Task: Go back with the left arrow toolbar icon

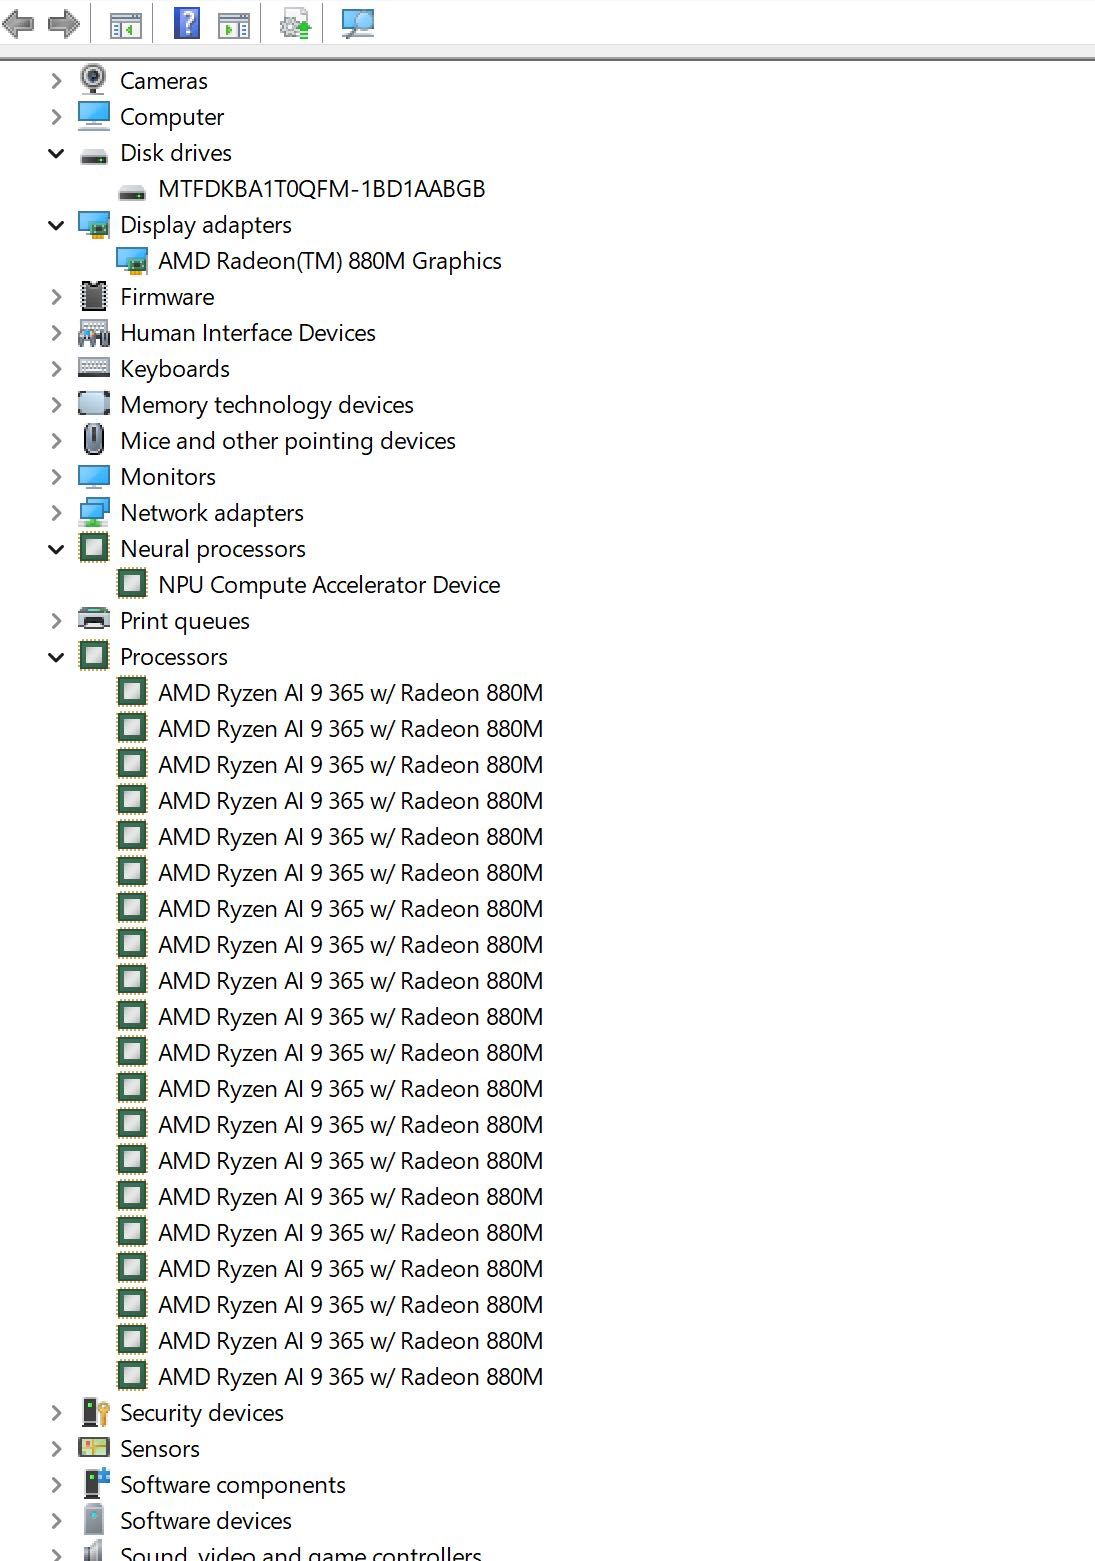Action: (19, 23)
